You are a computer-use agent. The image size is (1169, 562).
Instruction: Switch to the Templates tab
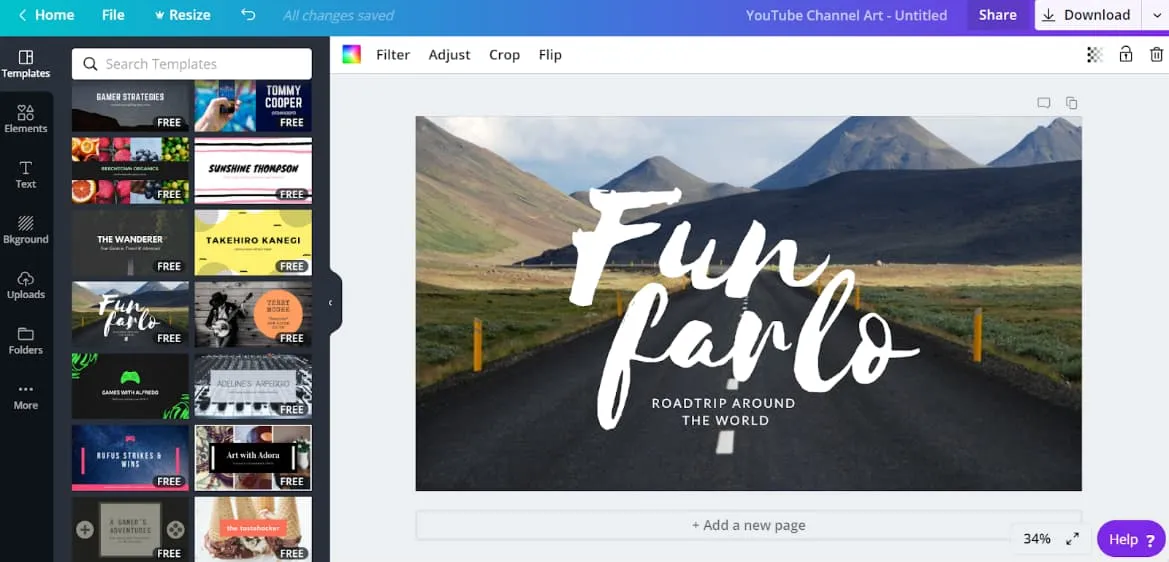26,63
